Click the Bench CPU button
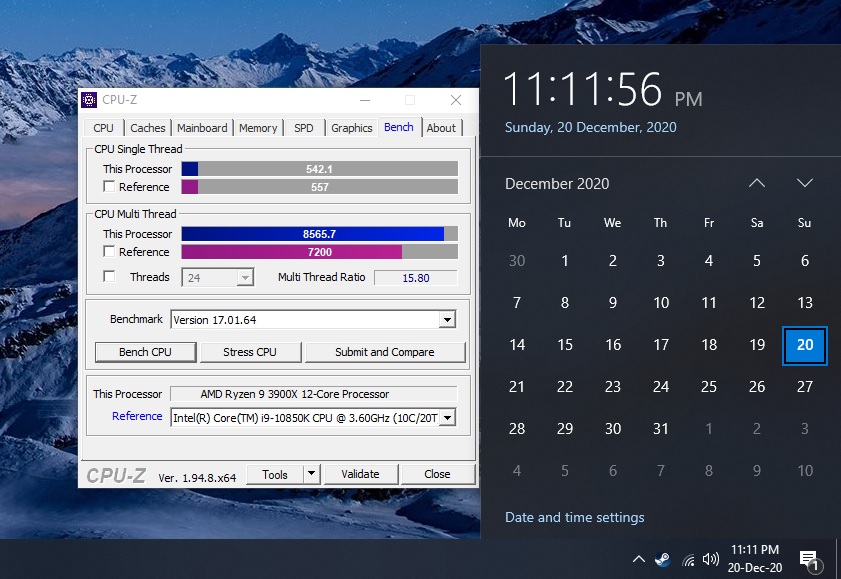The image size is (841, 579). click(145, 352)
